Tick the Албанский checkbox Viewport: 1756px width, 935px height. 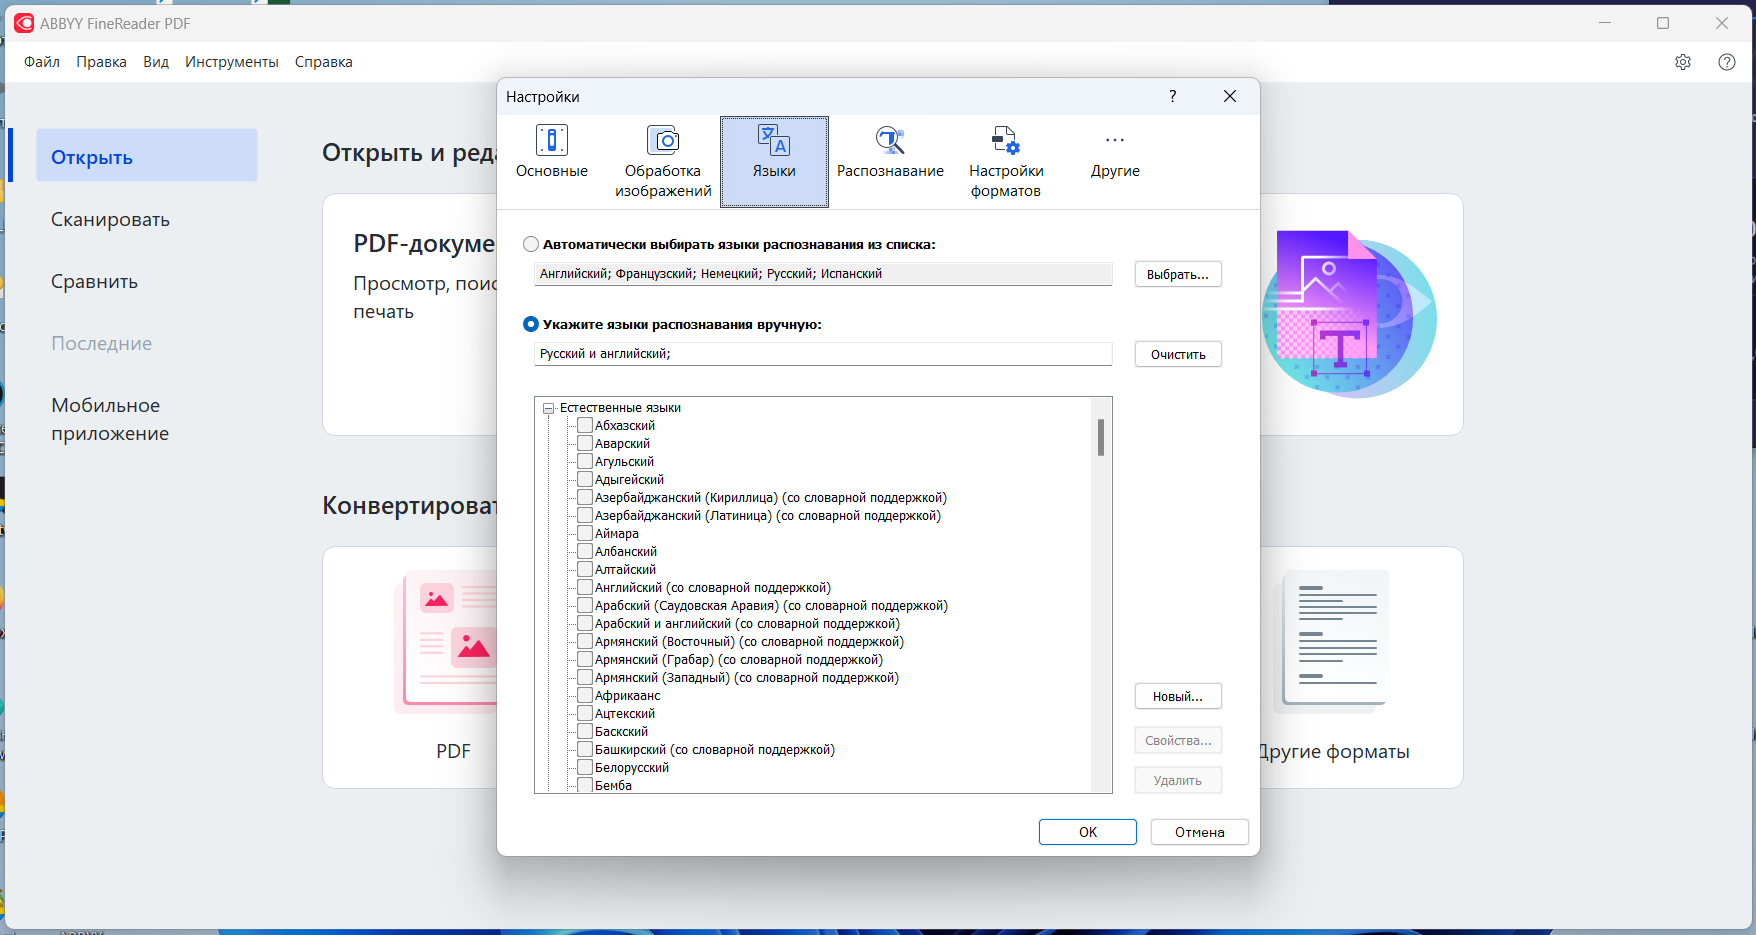(585, 552)
